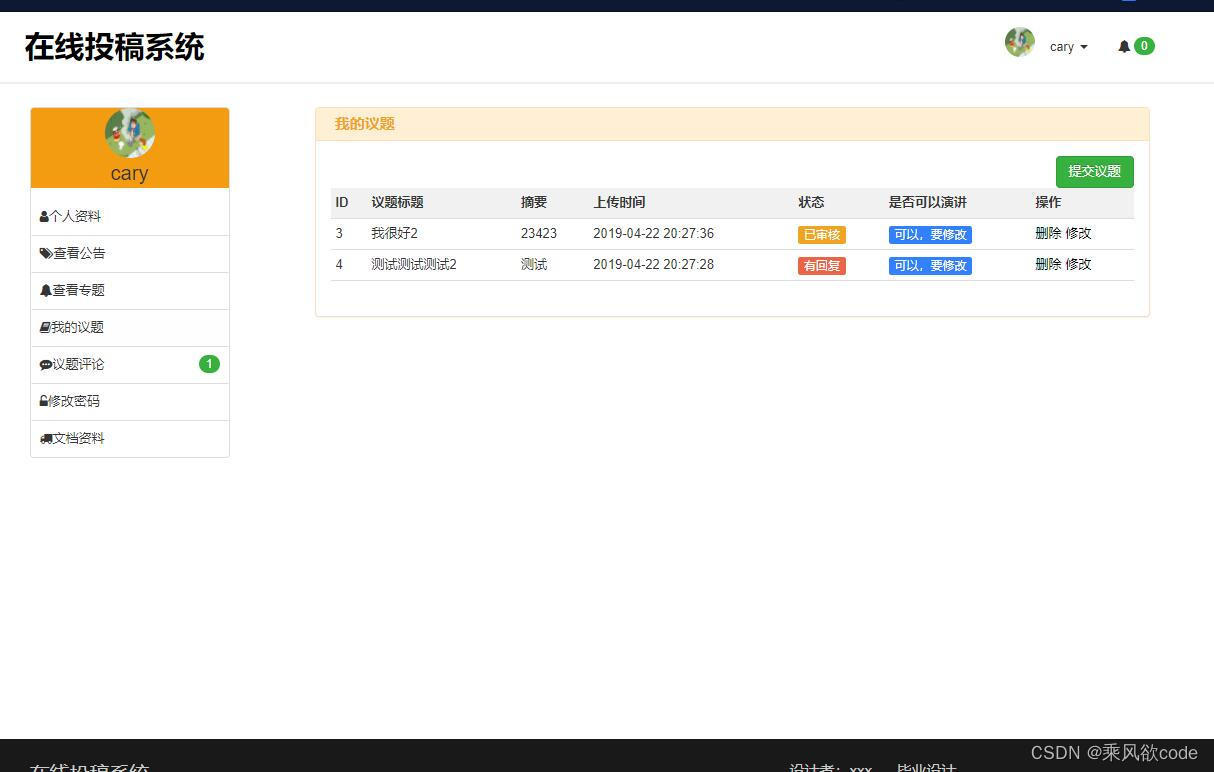Click the truck icon beside 文档资料
The image size is (1214, 772).
(46, 438)
